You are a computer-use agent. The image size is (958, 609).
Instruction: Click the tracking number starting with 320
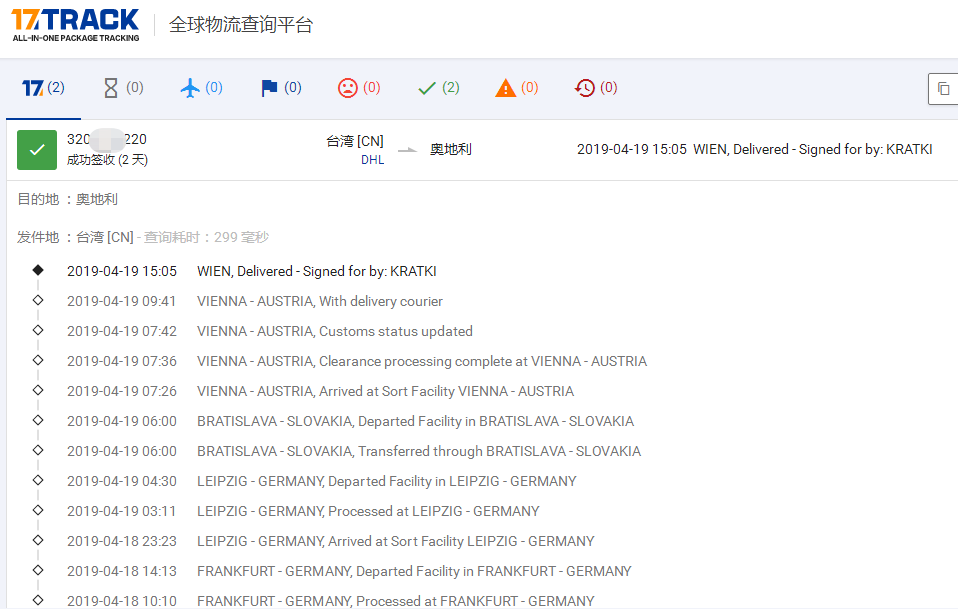(x=106, y=140)
